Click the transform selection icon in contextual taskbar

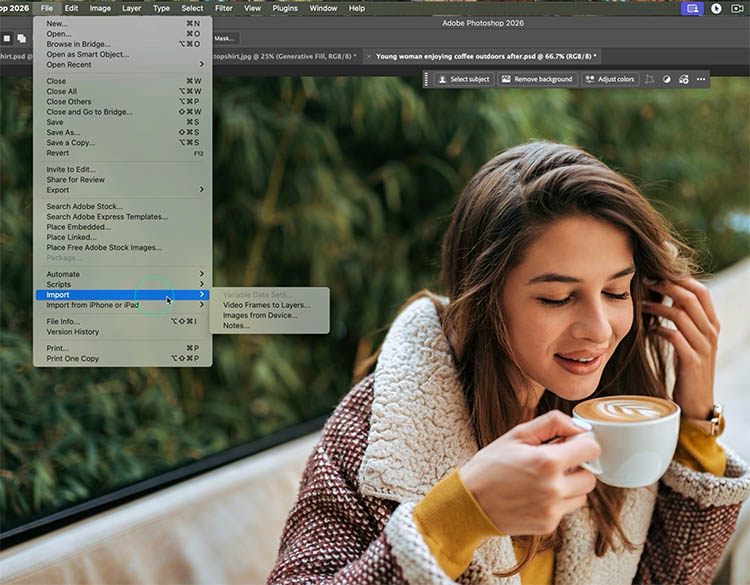[650, 79]
